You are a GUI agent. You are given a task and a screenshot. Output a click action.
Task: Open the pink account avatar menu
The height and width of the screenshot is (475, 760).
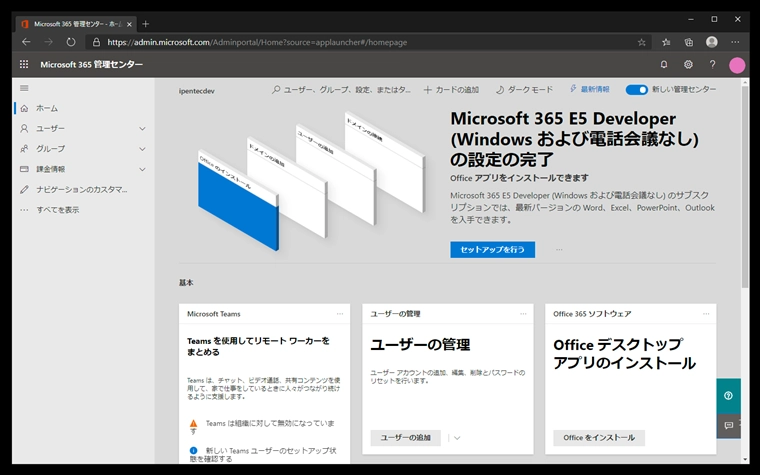tap(737, 65)
